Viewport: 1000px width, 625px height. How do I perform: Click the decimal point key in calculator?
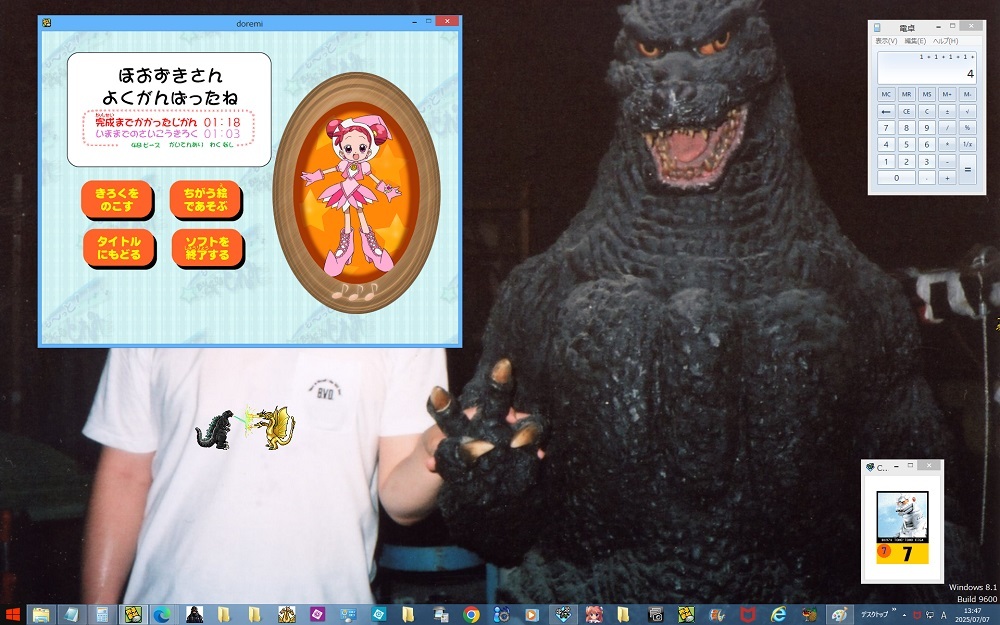(927, 178)
